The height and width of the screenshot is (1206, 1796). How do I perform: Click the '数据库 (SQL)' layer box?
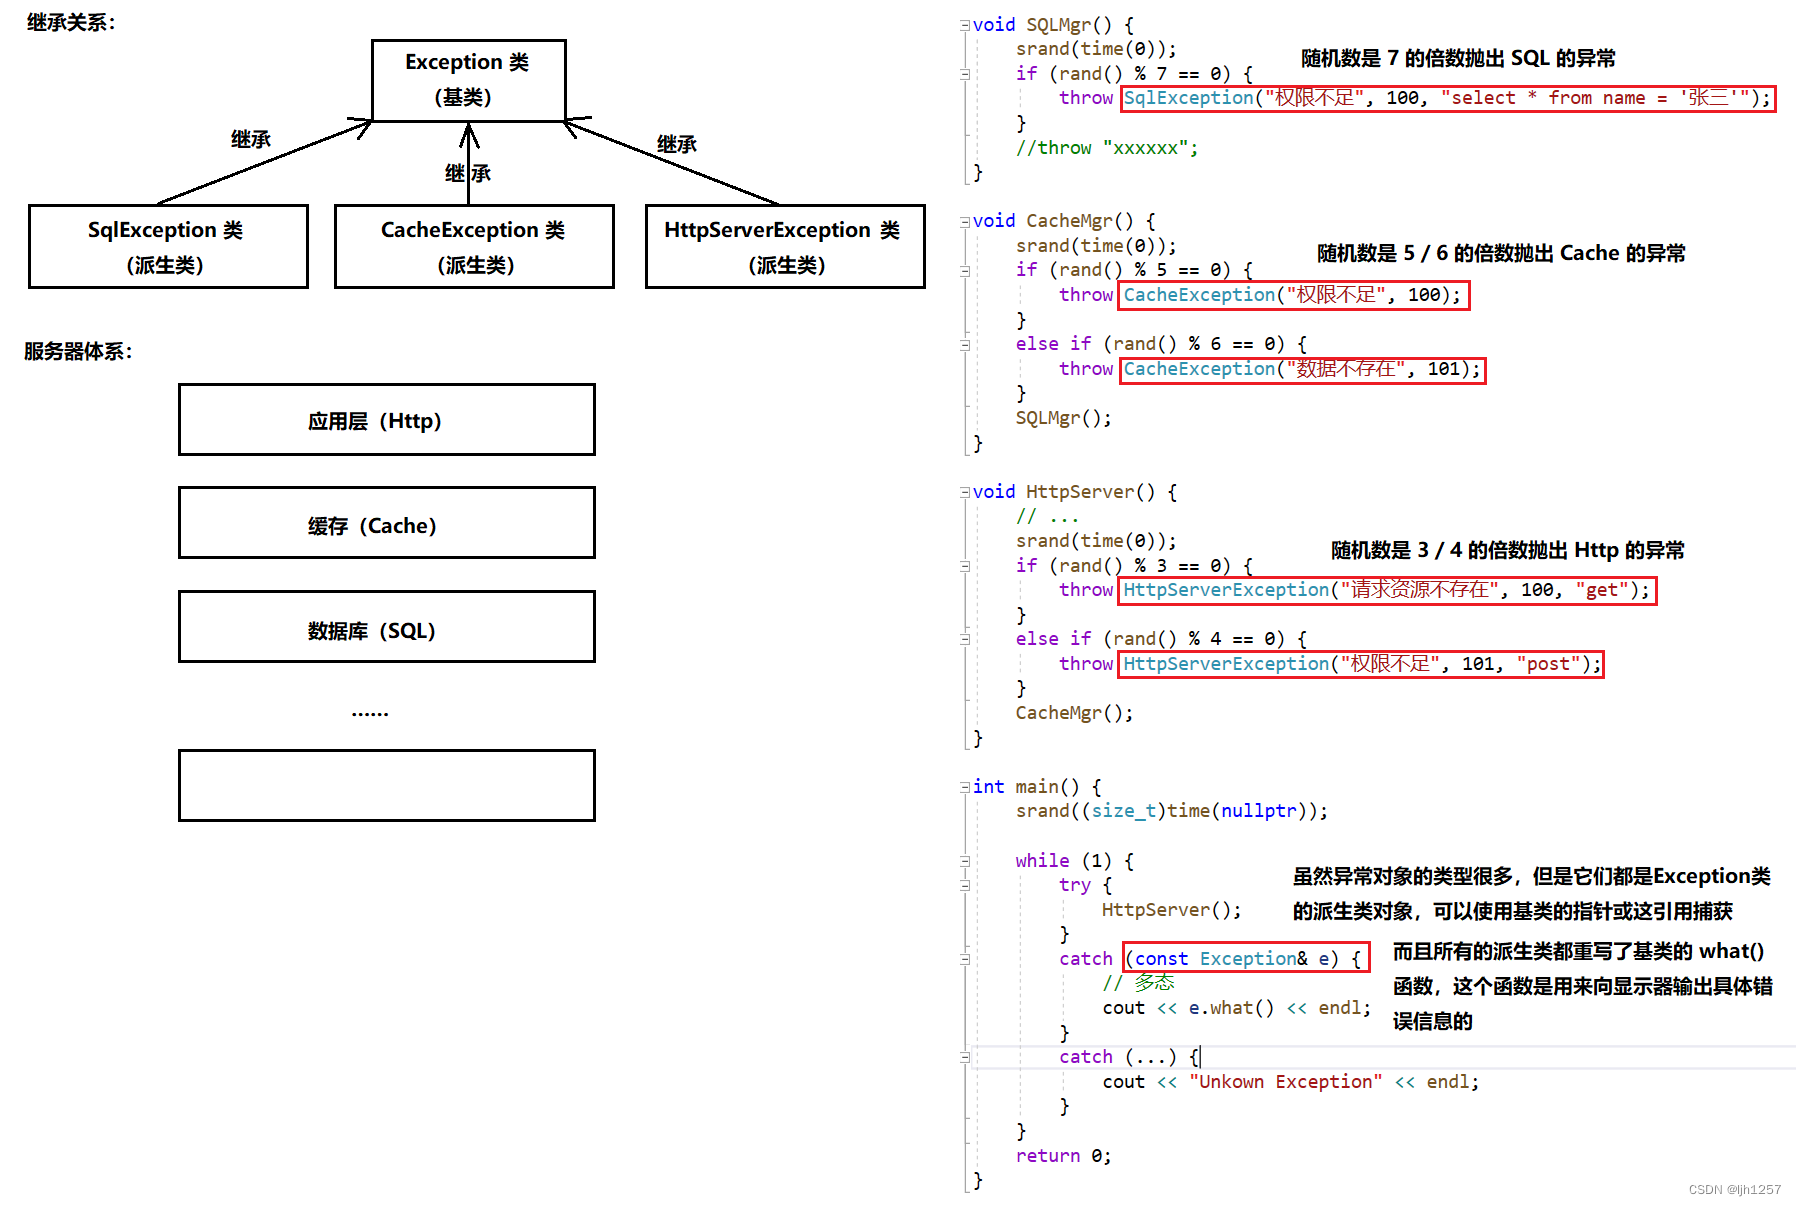387,627
